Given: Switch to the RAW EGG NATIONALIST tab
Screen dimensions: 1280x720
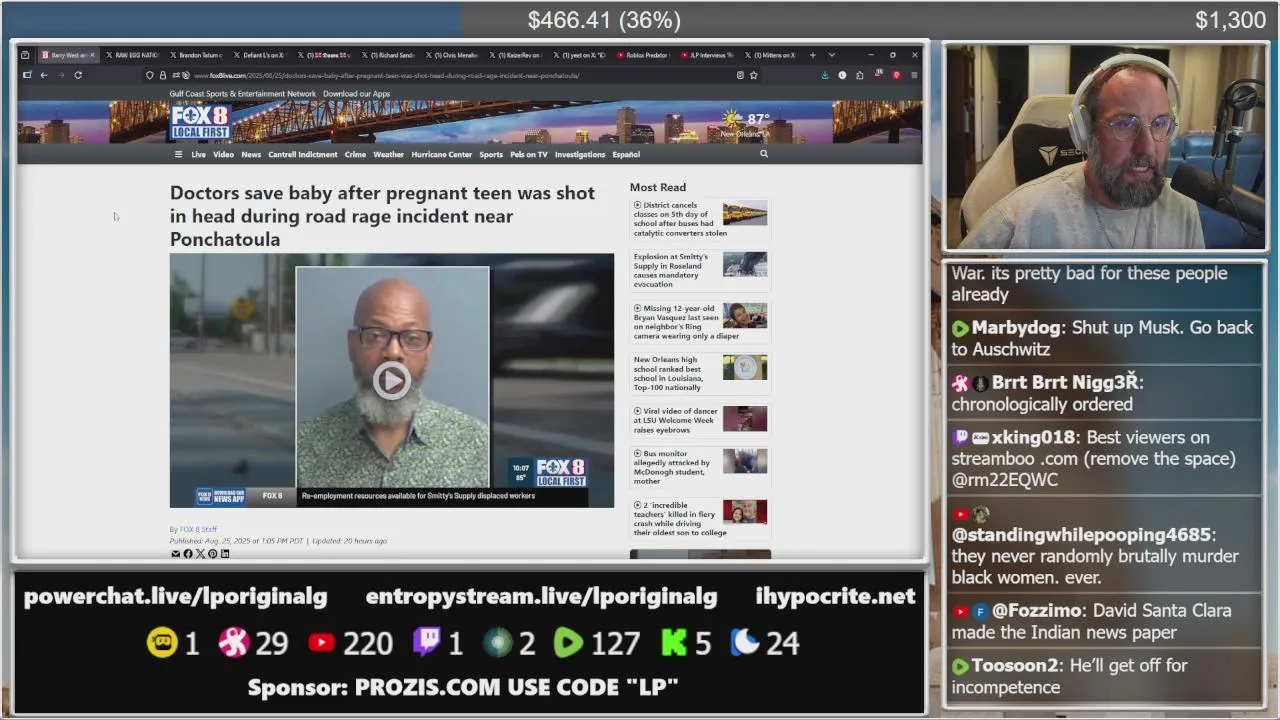Looking at the screenshot, I should [x=131, y=55].
